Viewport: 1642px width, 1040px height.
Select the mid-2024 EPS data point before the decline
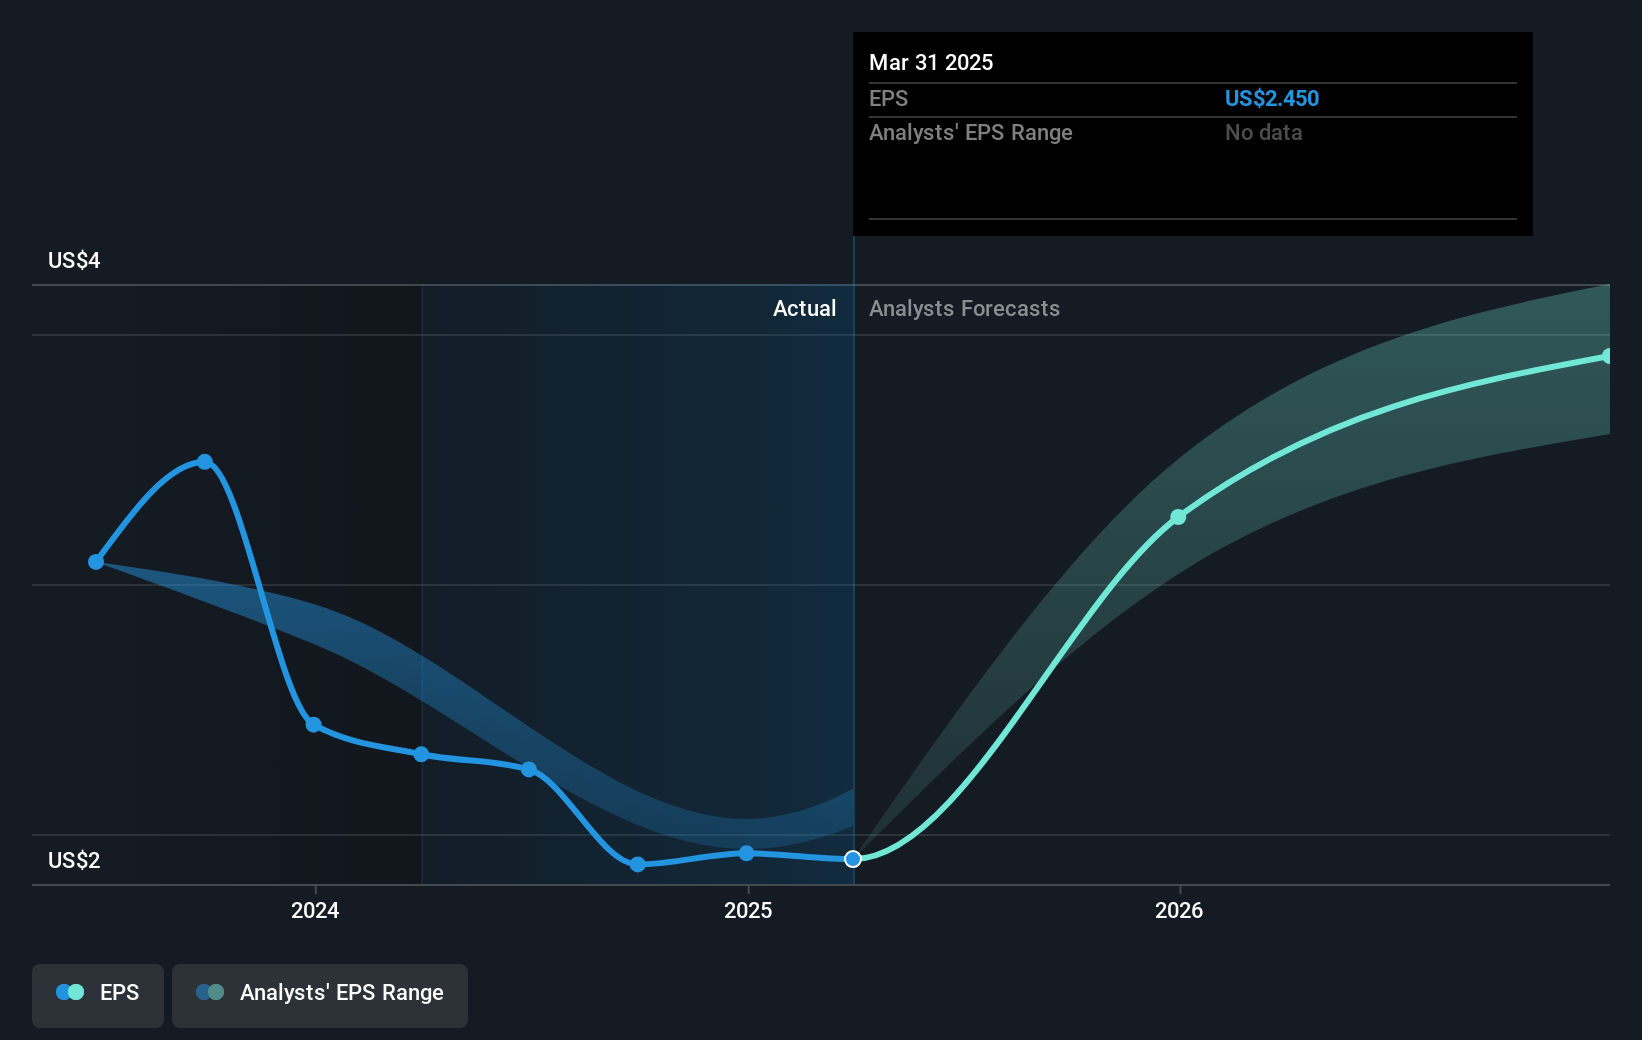[x=529, y=769]
